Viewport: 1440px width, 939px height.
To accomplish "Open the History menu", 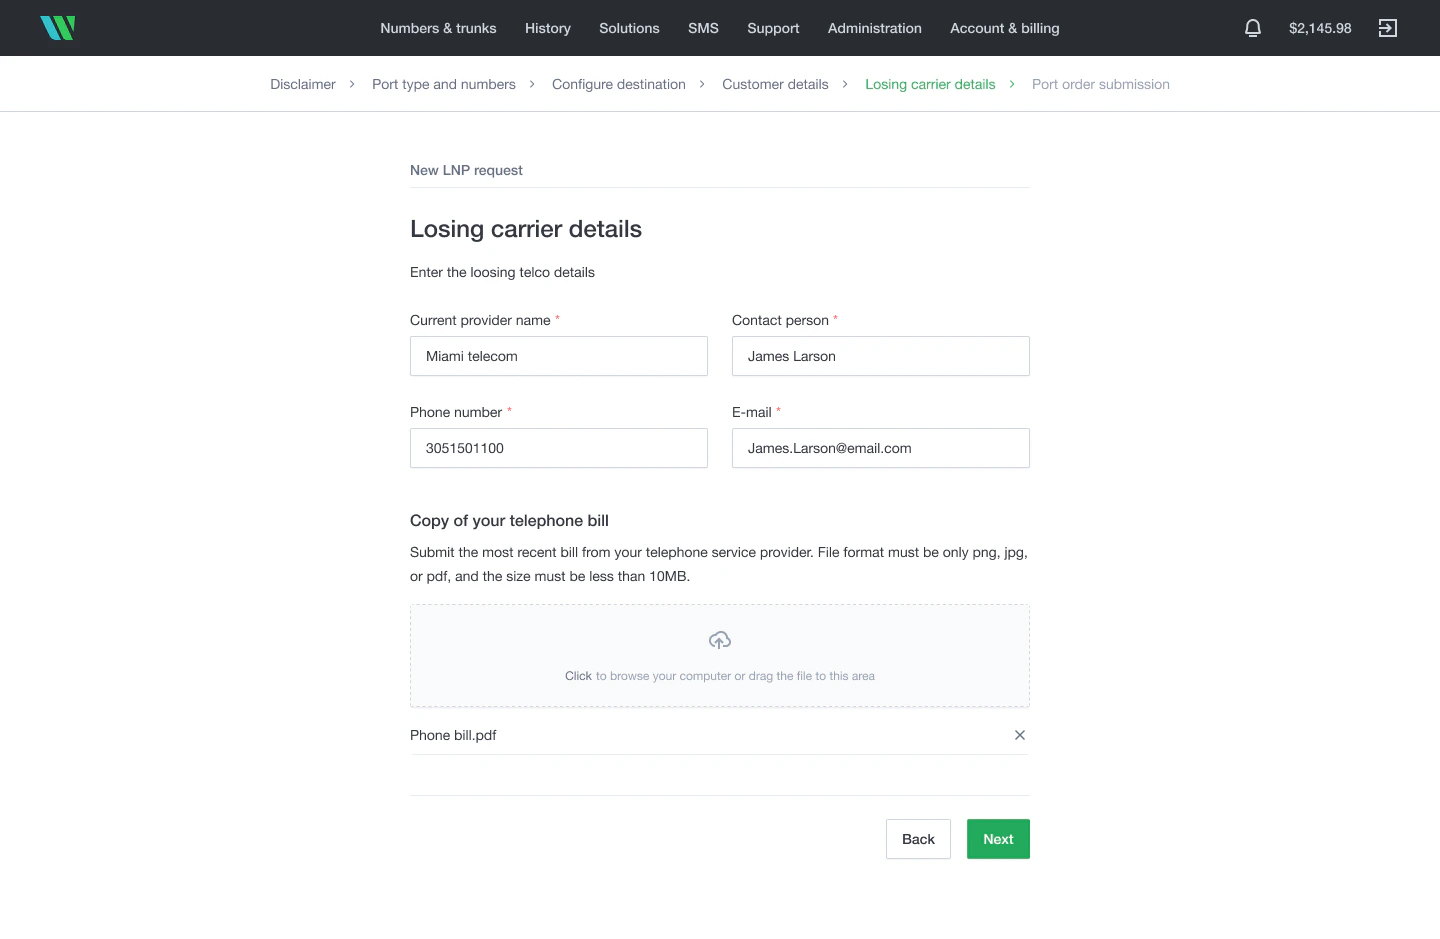I will 547,28.
